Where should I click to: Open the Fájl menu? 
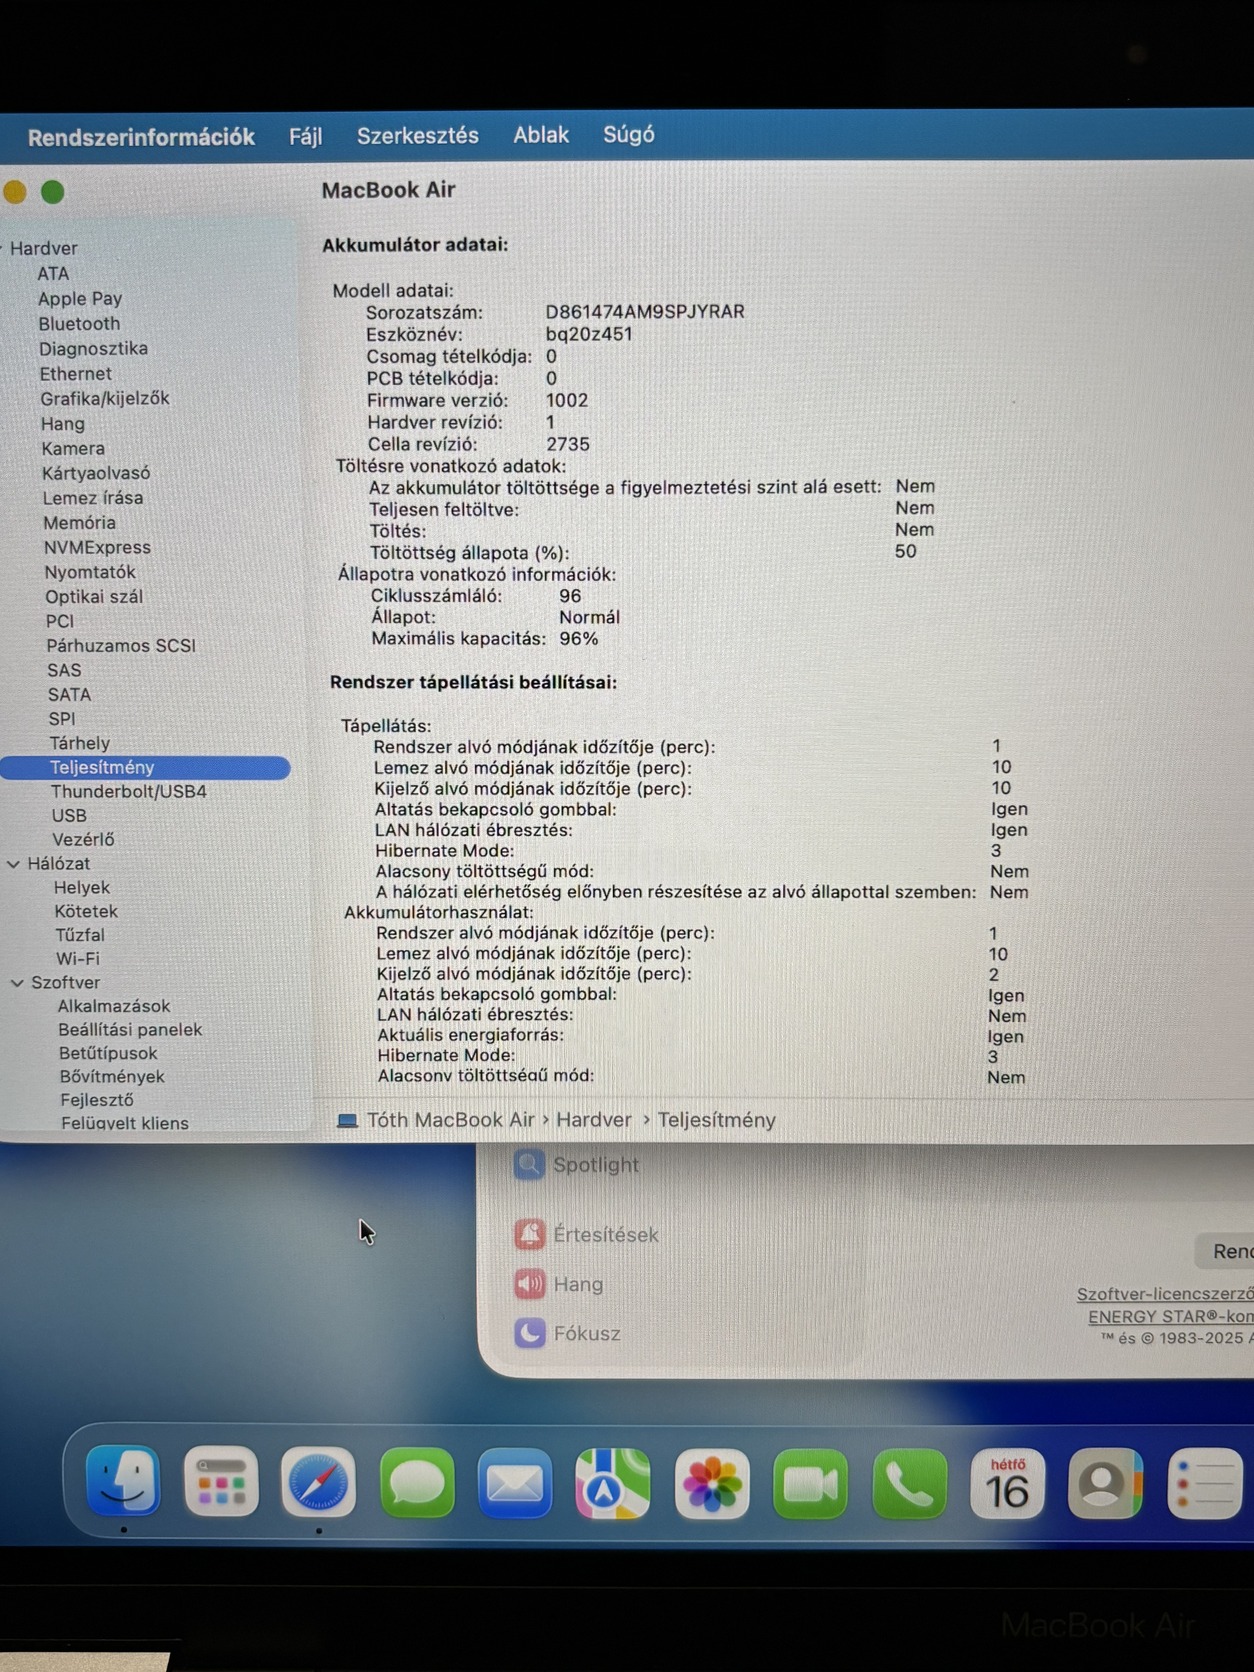point(305,136)
